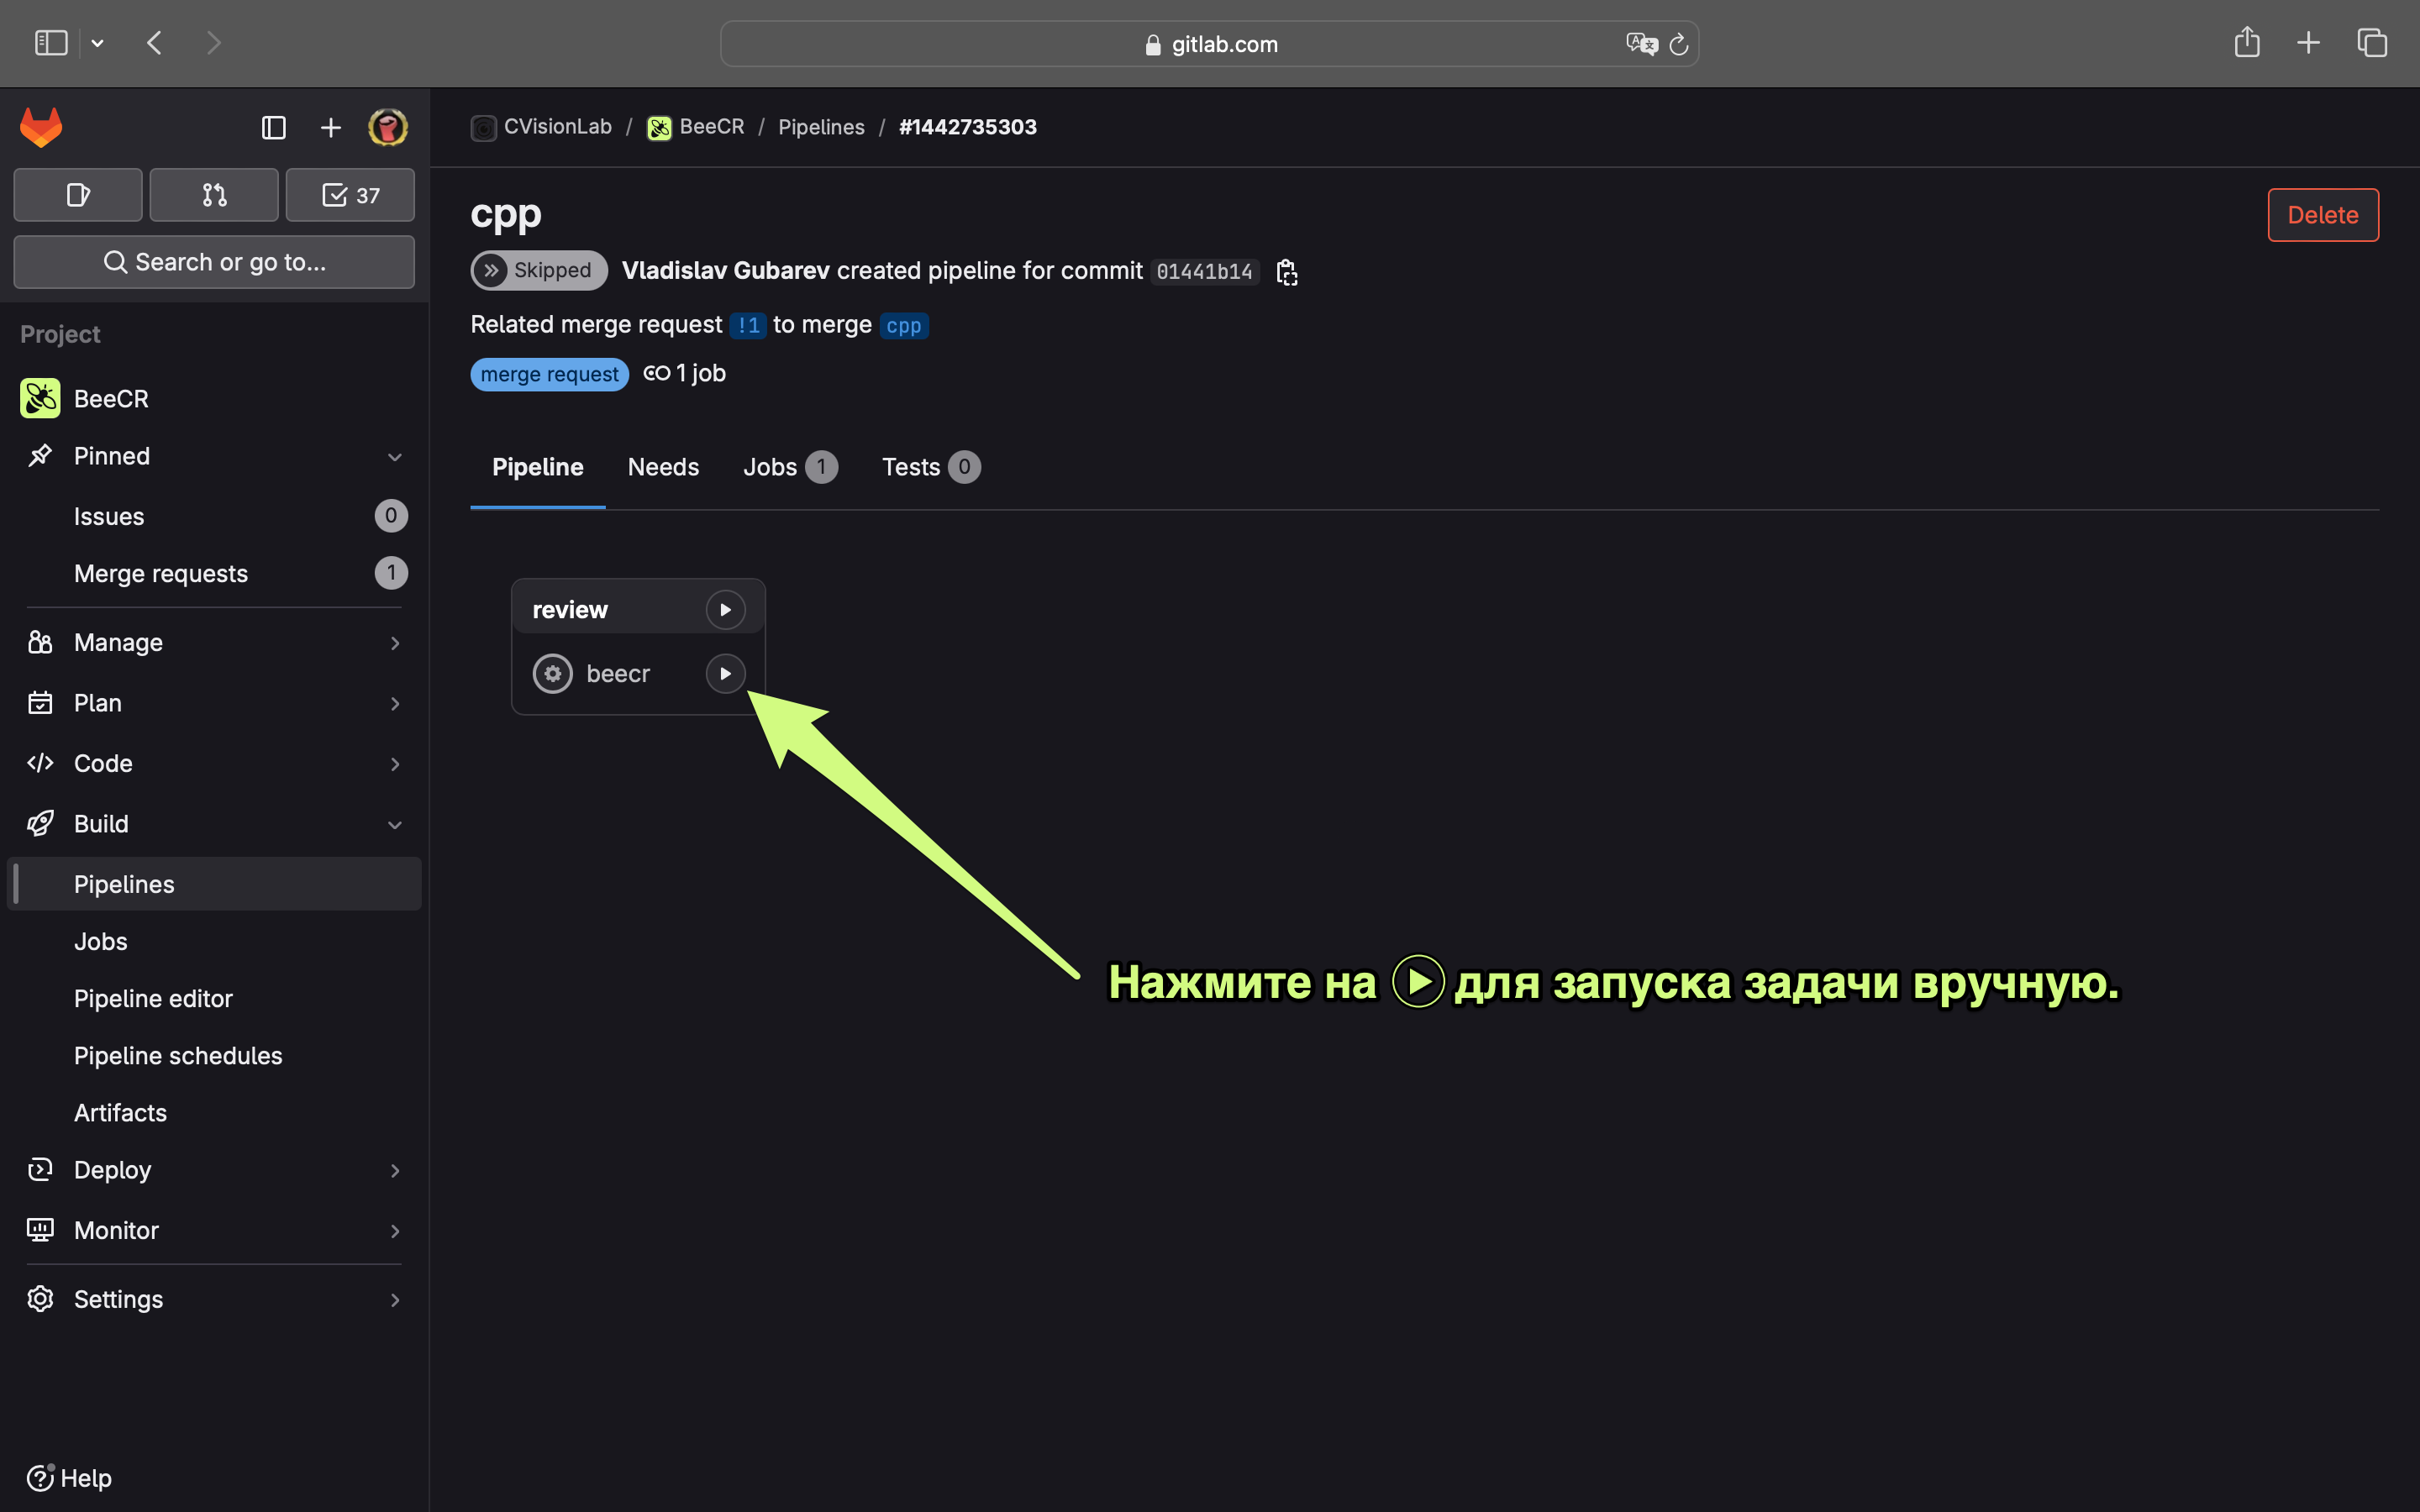The width and height of the screenshot is (2420, 1512).
Task: Open your to-do list showing 37 items
Action: [x=349, y=194]
